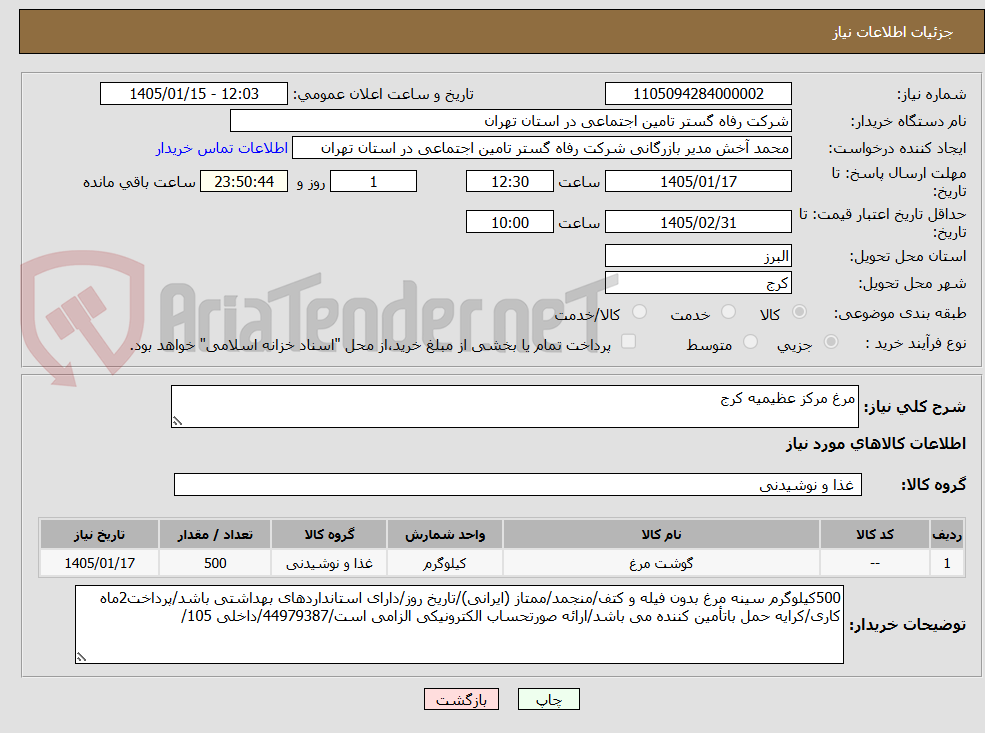Click the تعداد / مقدار column header
Image resolution: width=985 pixels, height=733 pixels.
215,535
